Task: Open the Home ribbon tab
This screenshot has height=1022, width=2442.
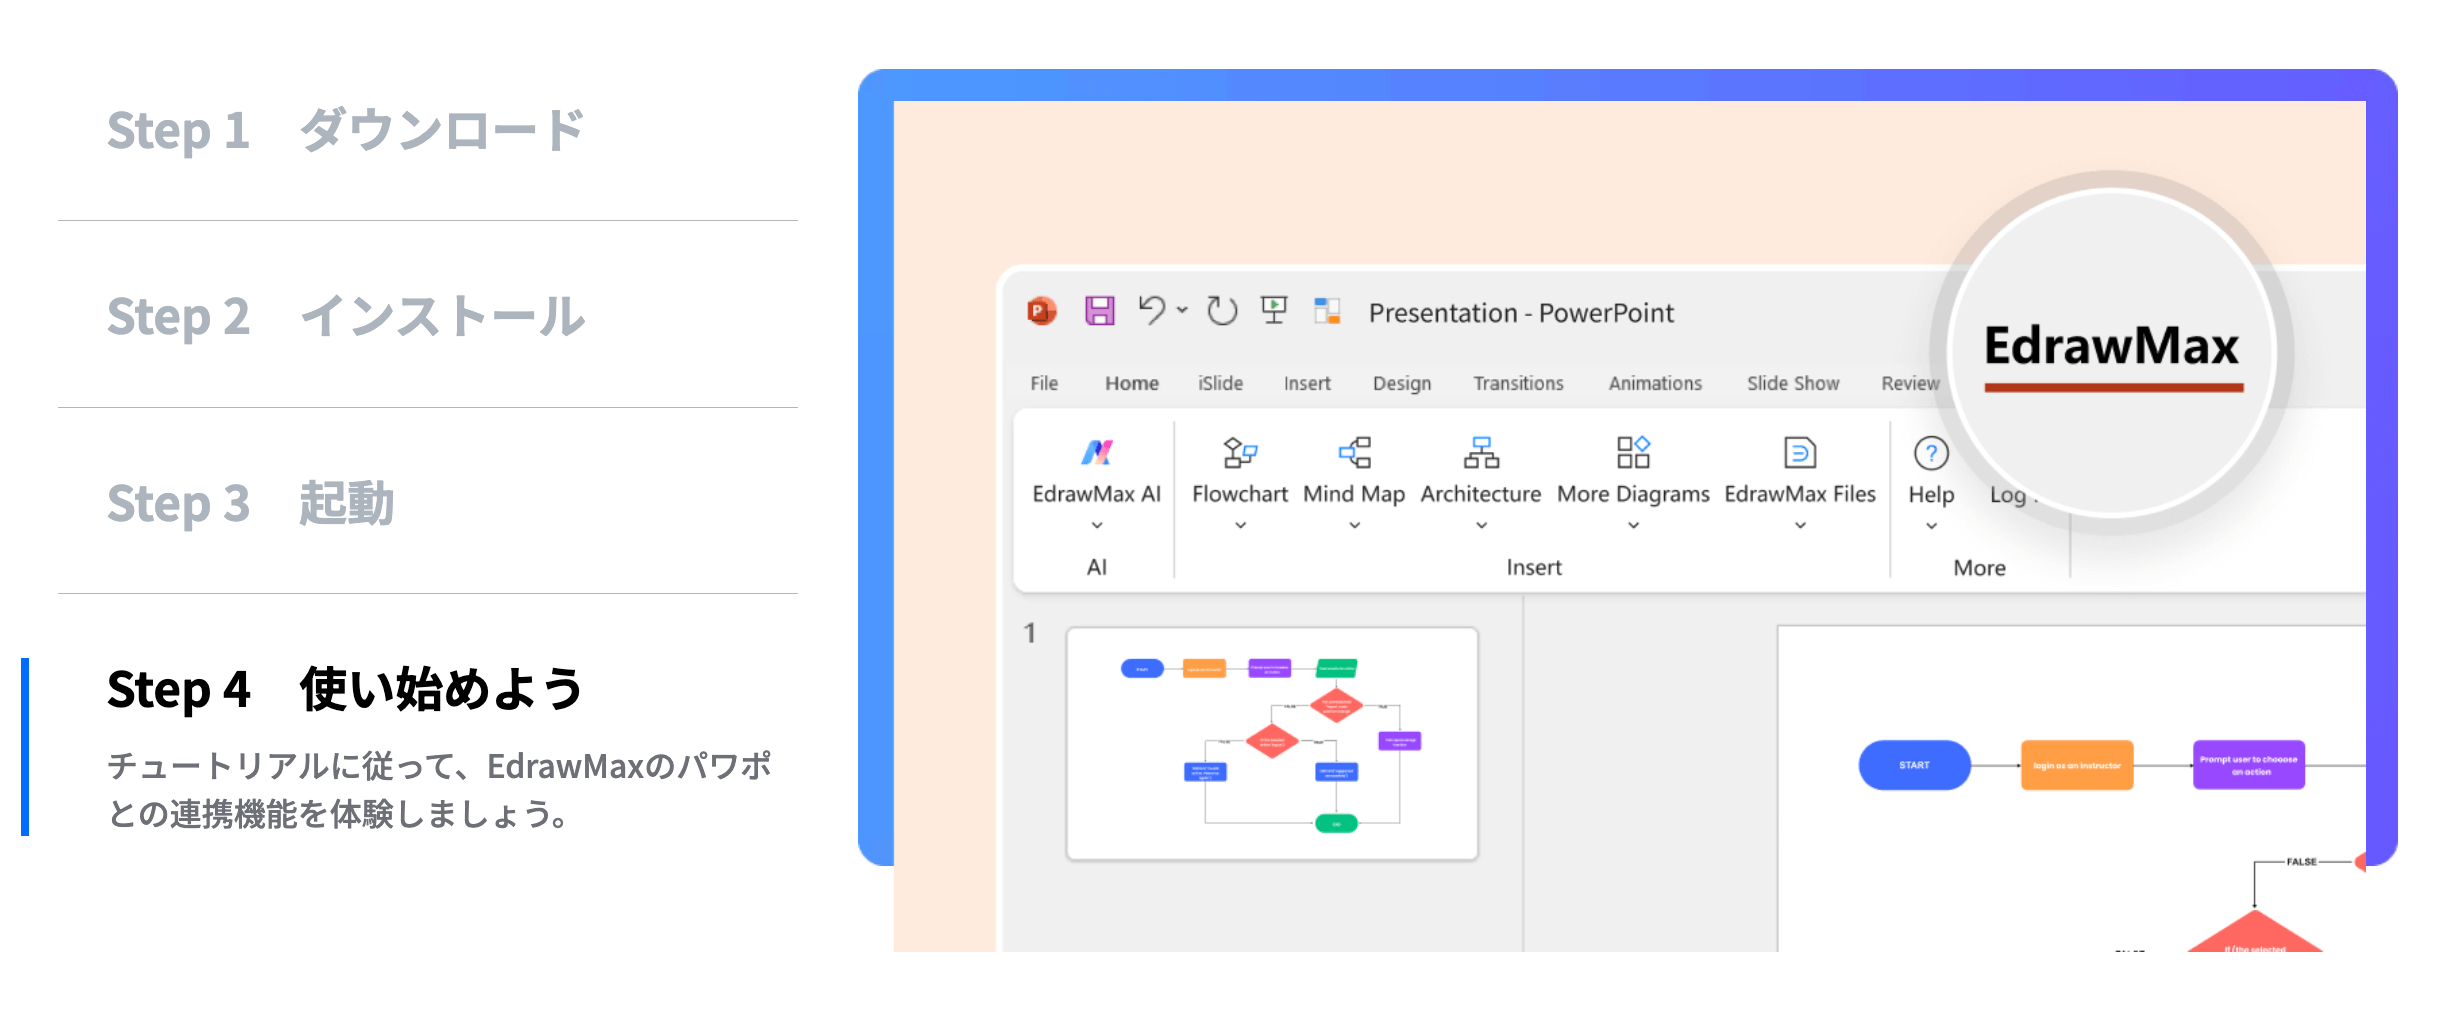Action: [1131, 384]
